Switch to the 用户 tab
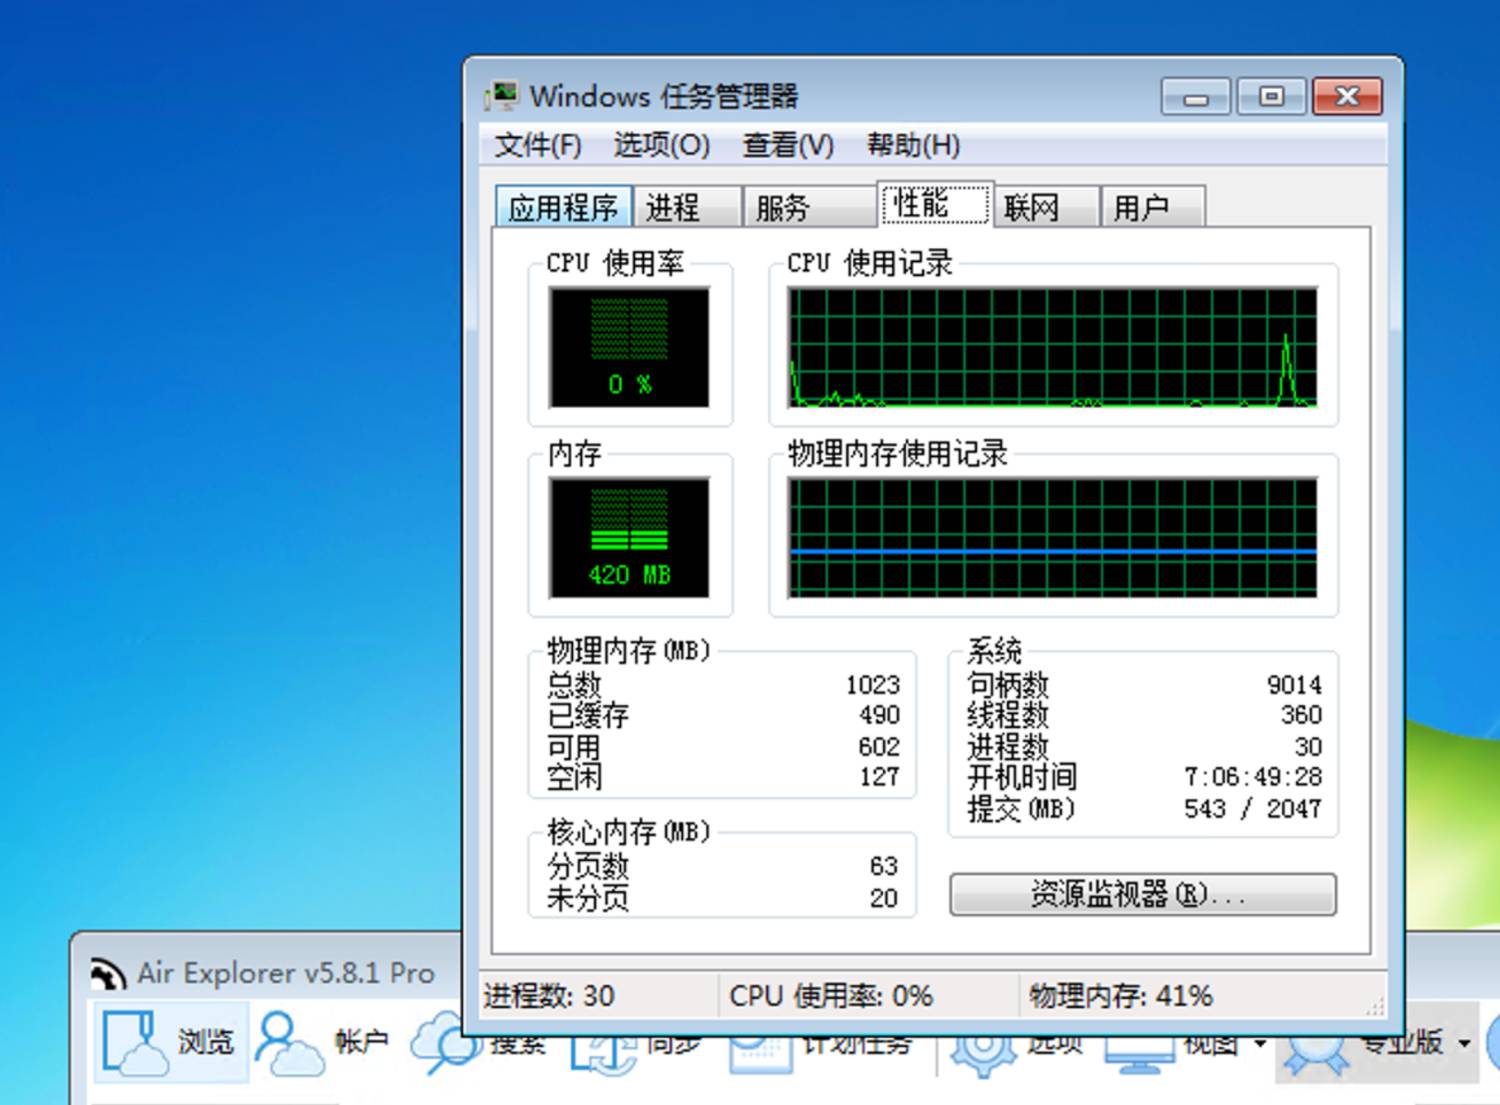Screen dimensions: 1500x1105 (1153, 208)
